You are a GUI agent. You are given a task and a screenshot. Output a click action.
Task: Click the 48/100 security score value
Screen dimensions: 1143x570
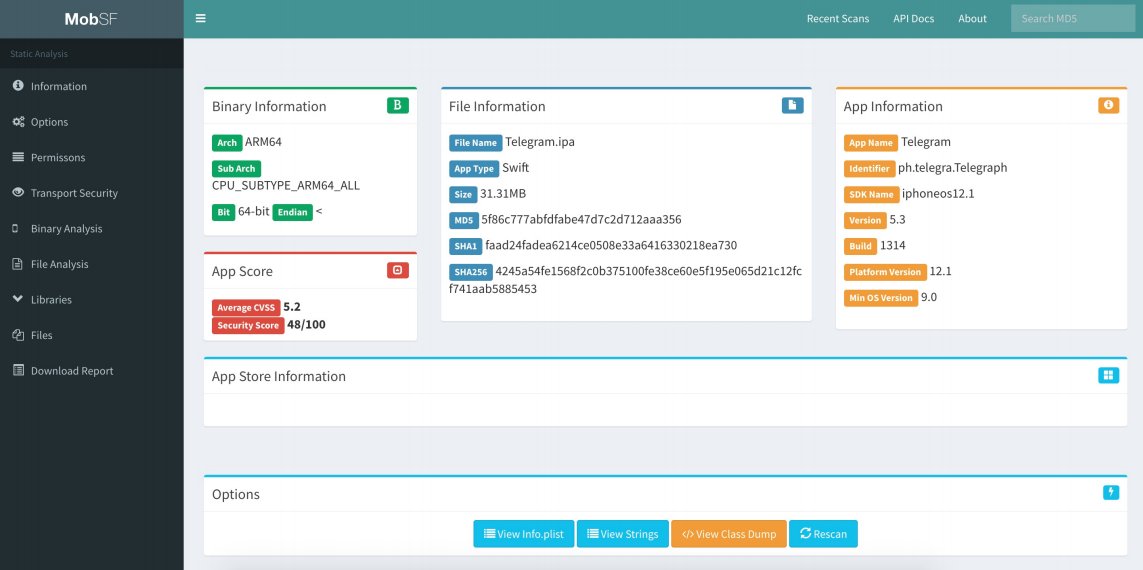coord(306,324)
